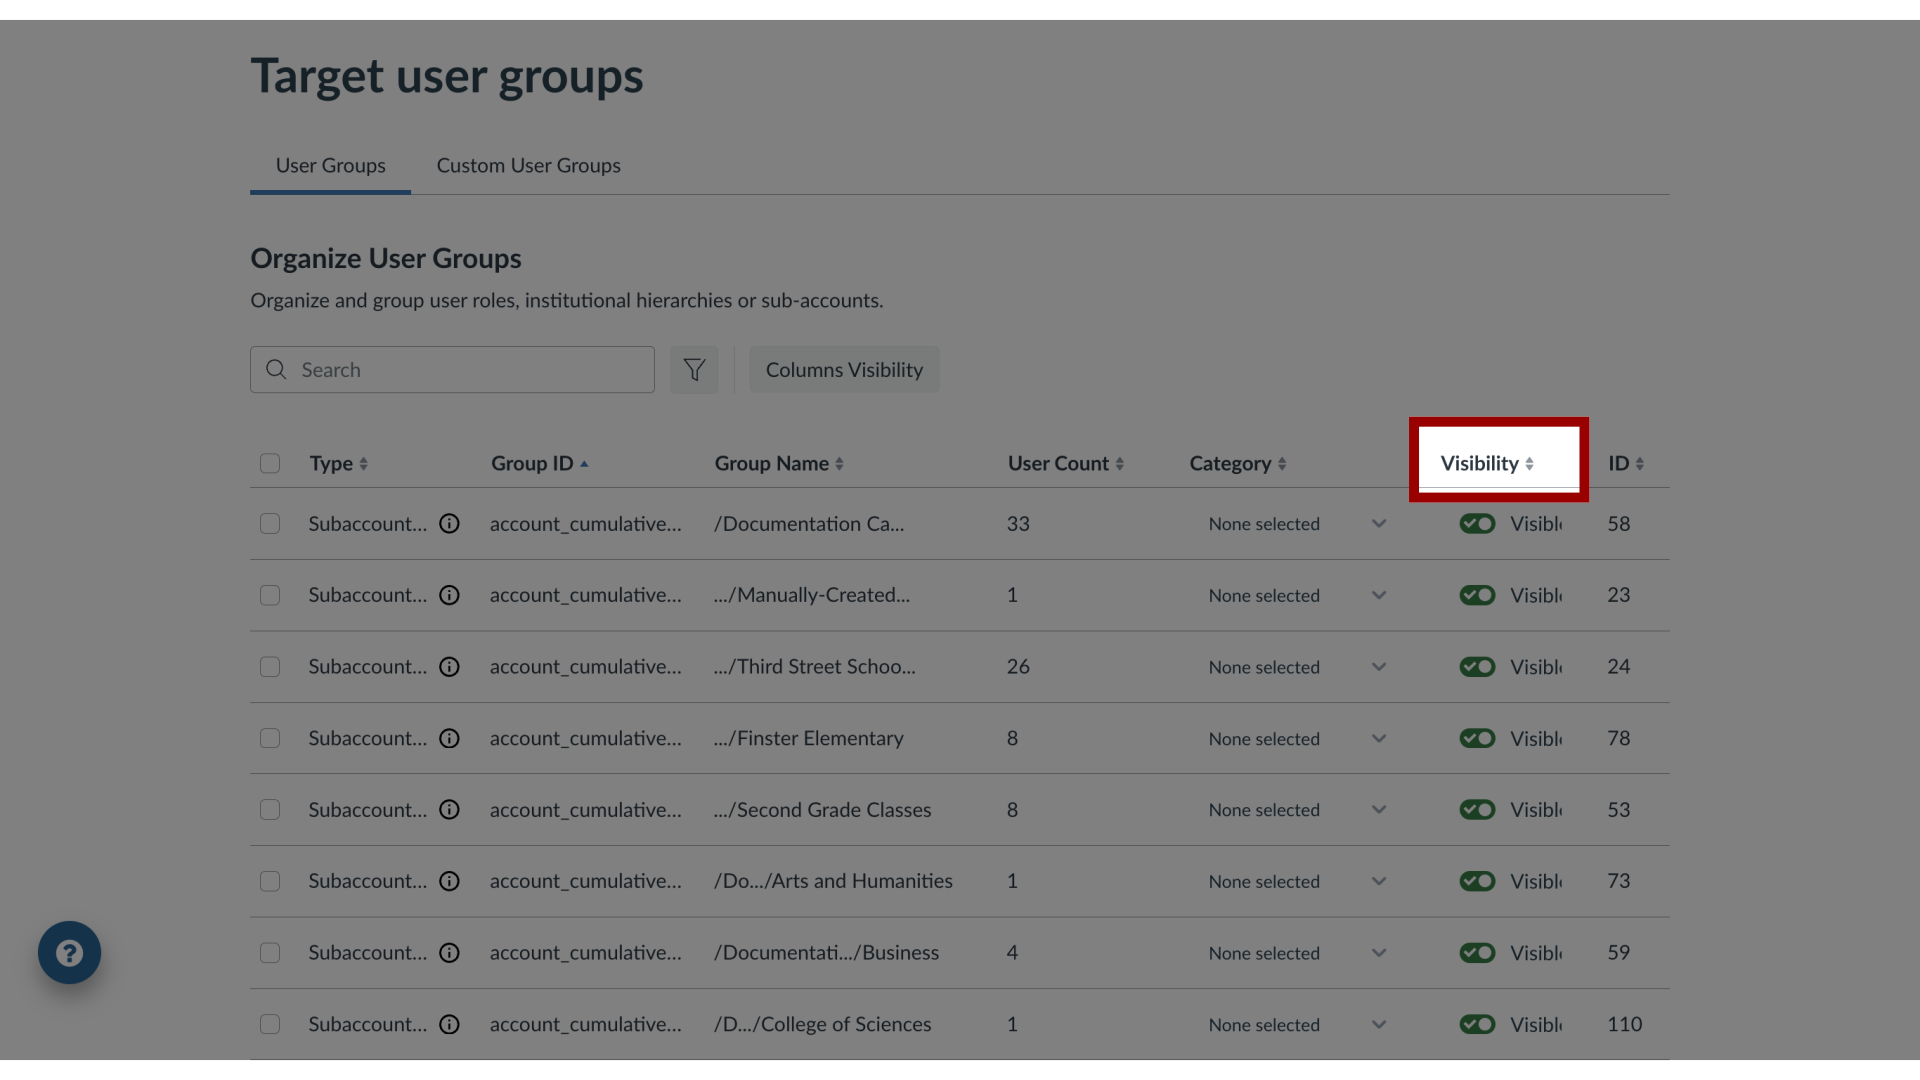Toggle visibility for Manually-Created group
Screen dimensions: 1920x1080
click(1476, 595)
